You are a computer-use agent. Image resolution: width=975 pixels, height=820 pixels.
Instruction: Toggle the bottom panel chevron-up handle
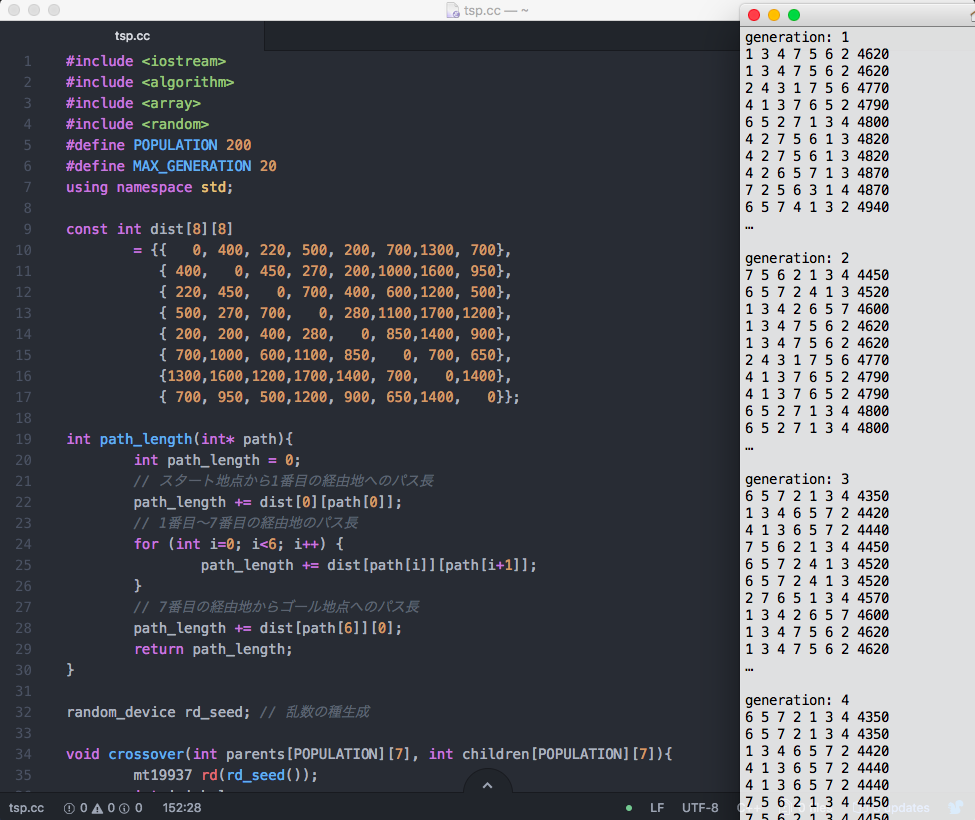(488, 785)
